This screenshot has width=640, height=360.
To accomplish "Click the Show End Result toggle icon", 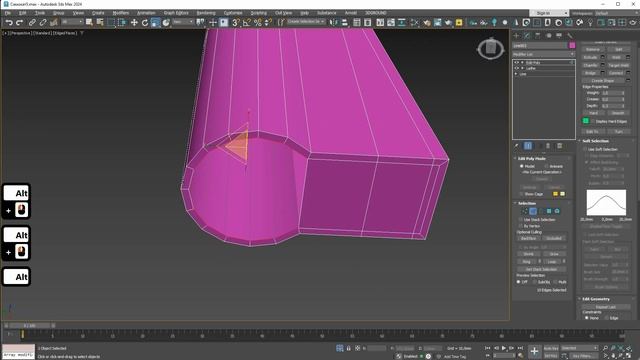I will pos(528,146).
